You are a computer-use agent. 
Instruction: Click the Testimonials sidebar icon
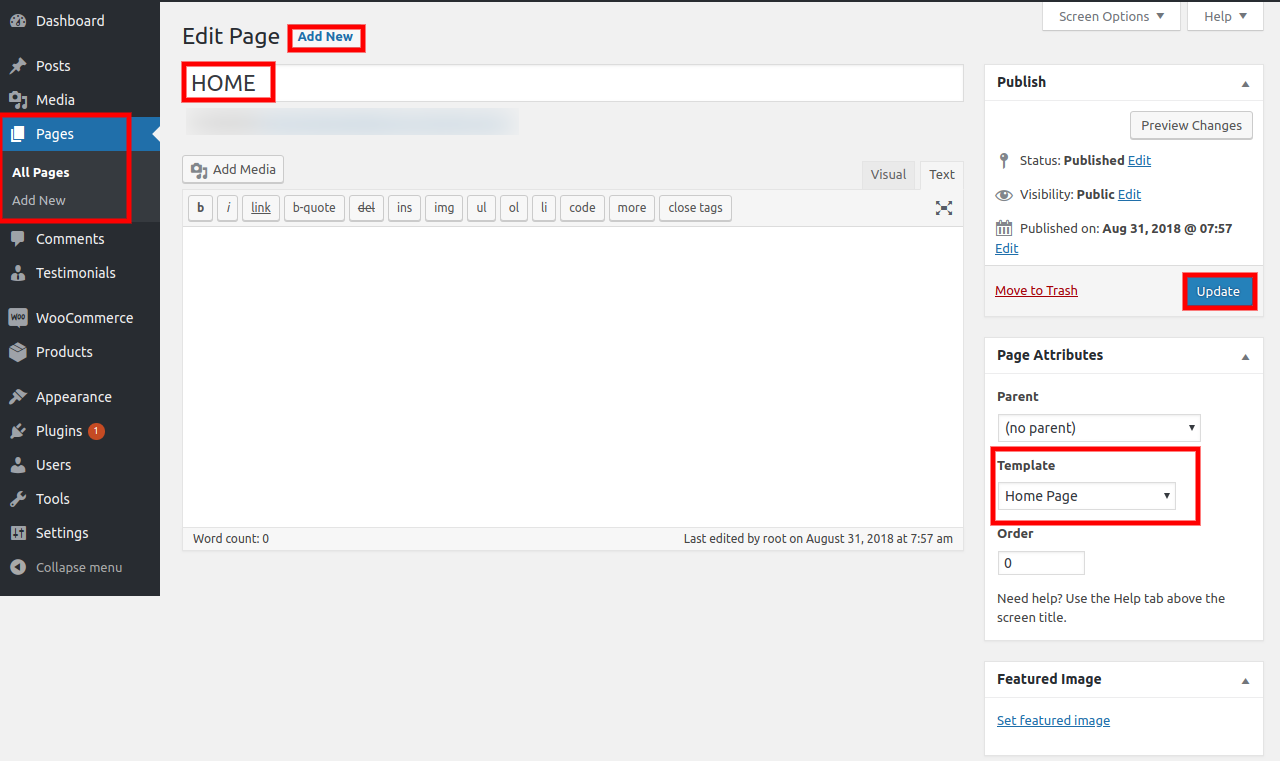tap(18, 273)
